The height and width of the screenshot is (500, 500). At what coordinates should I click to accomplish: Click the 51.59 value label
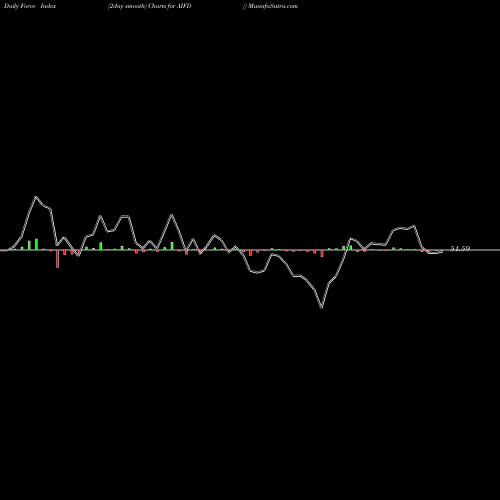(x=460, y=249)
